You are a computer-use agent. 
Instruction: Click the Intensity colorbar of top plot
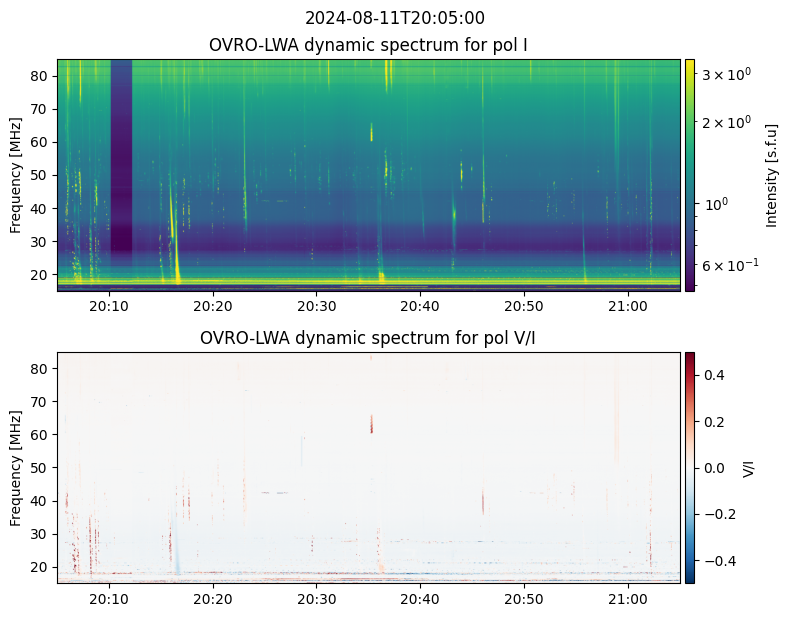point(690,175)
